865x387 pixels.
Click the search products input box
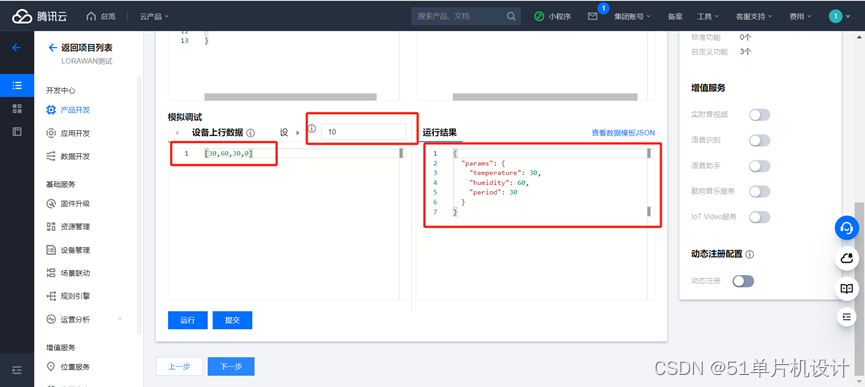point(460,16)
